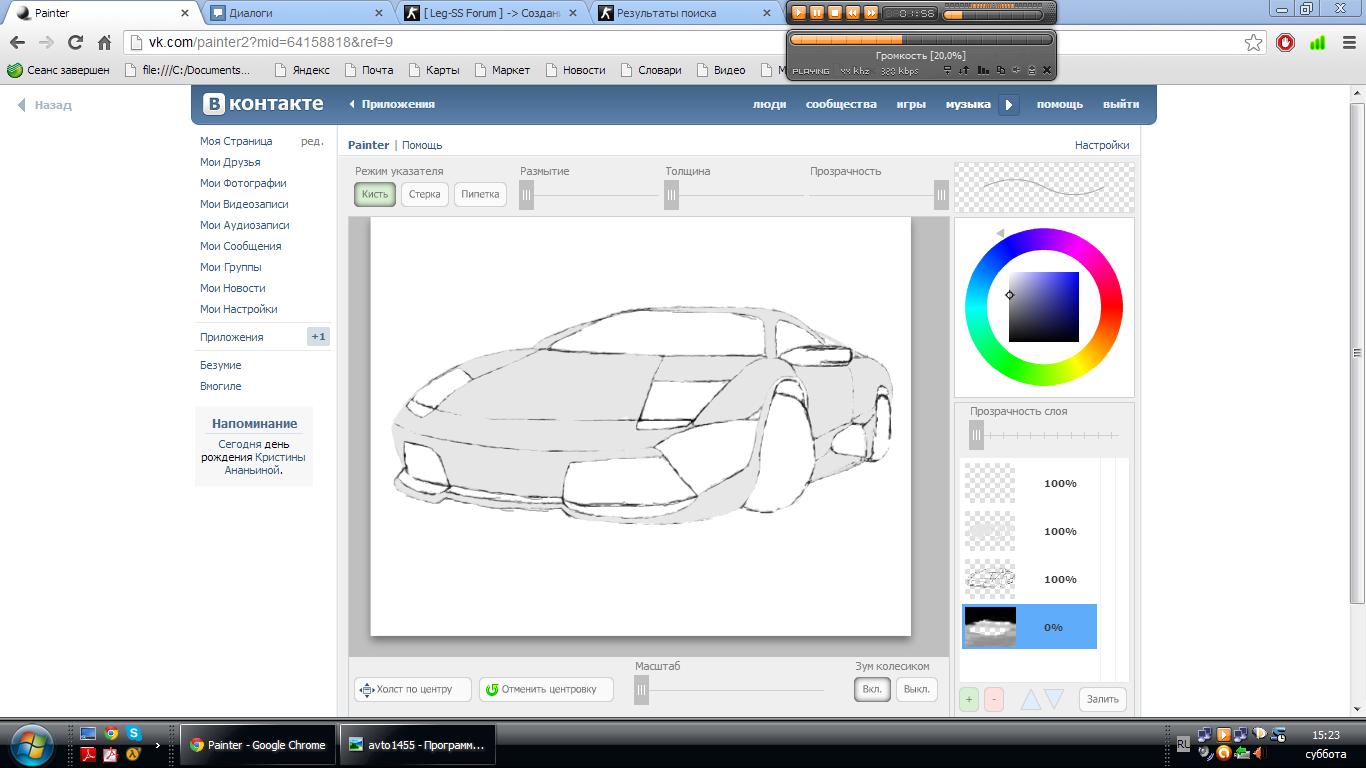
Task: Delete layer using the red minus button
Action: 993,699
